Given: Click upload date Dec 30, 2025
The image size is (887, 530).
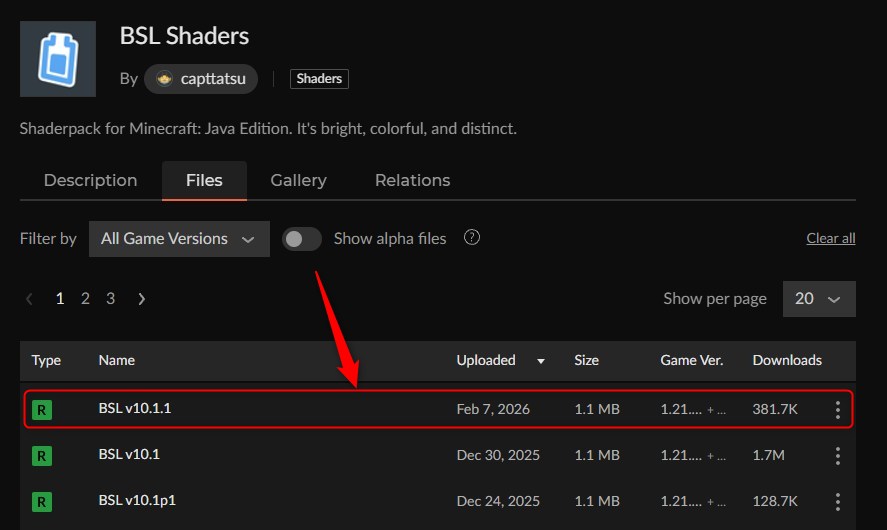Looking at the screenshot, I should point(498,455).
